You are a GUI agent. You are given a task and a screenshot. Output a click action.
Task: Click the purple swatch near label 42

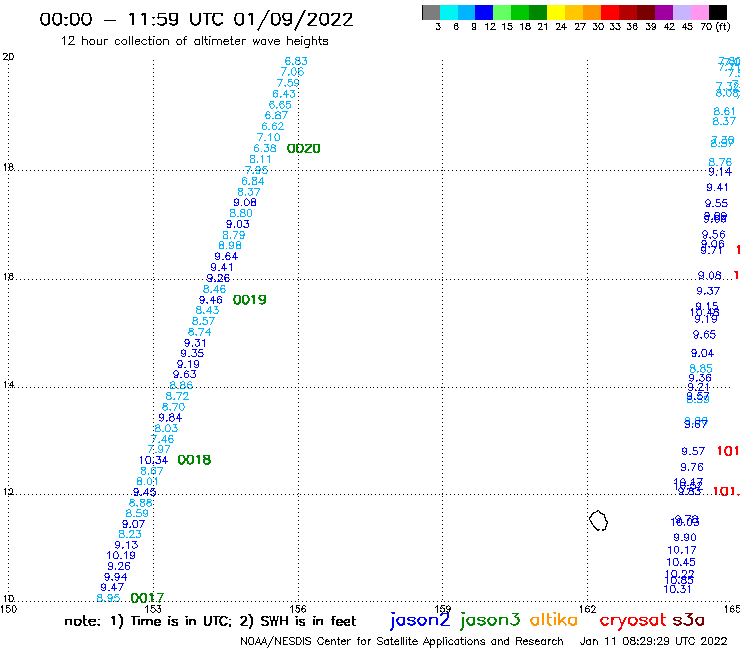tap(664, 12)
